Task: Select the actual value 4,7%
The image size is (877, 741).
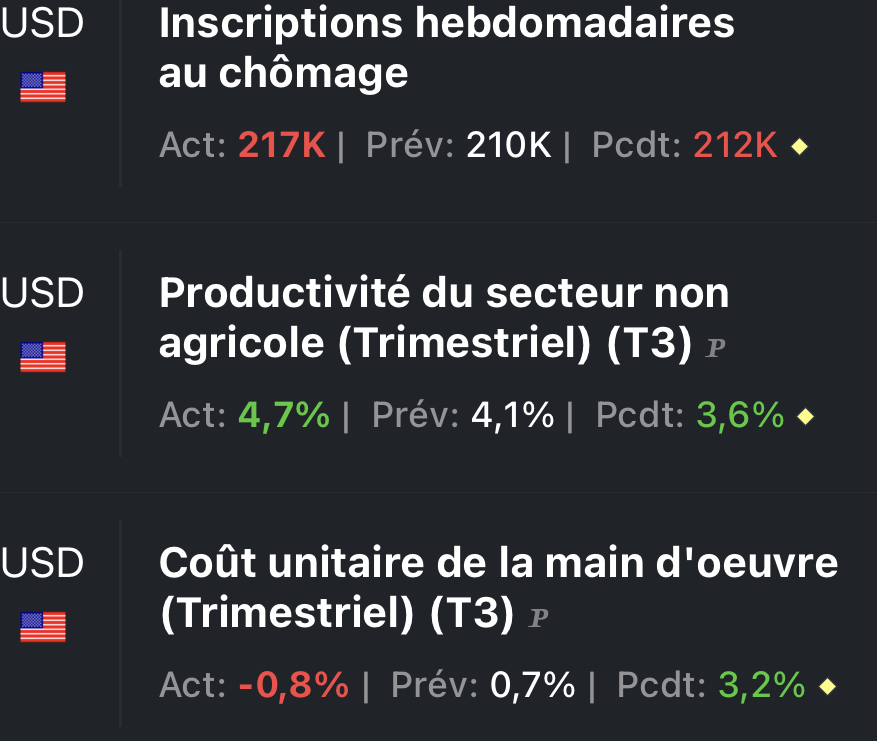Action: 284,416
